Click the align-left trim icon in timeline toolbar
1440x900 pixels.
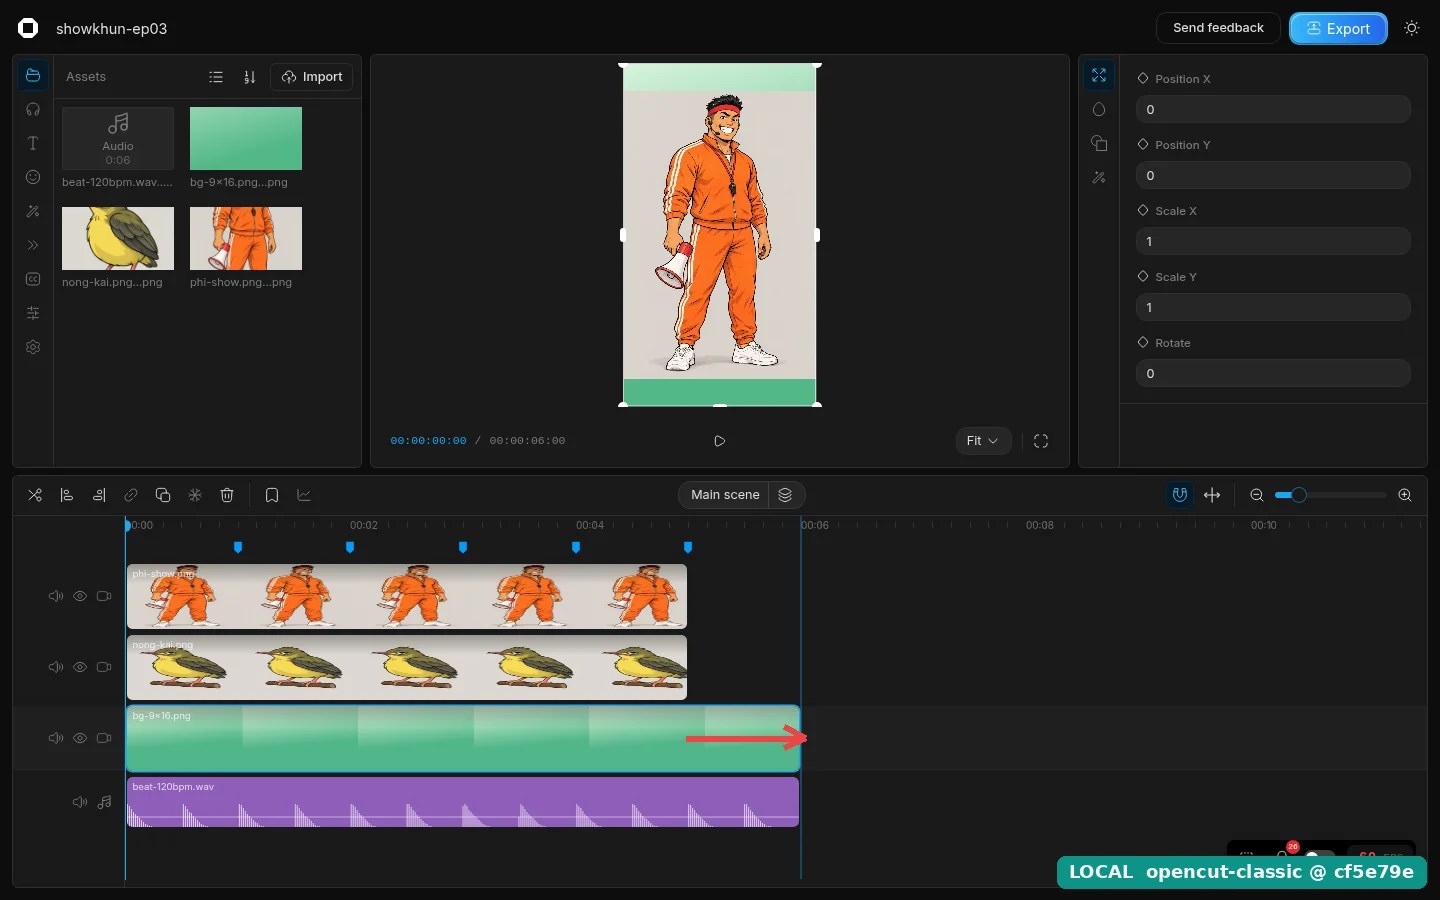[x=67, y=495]
